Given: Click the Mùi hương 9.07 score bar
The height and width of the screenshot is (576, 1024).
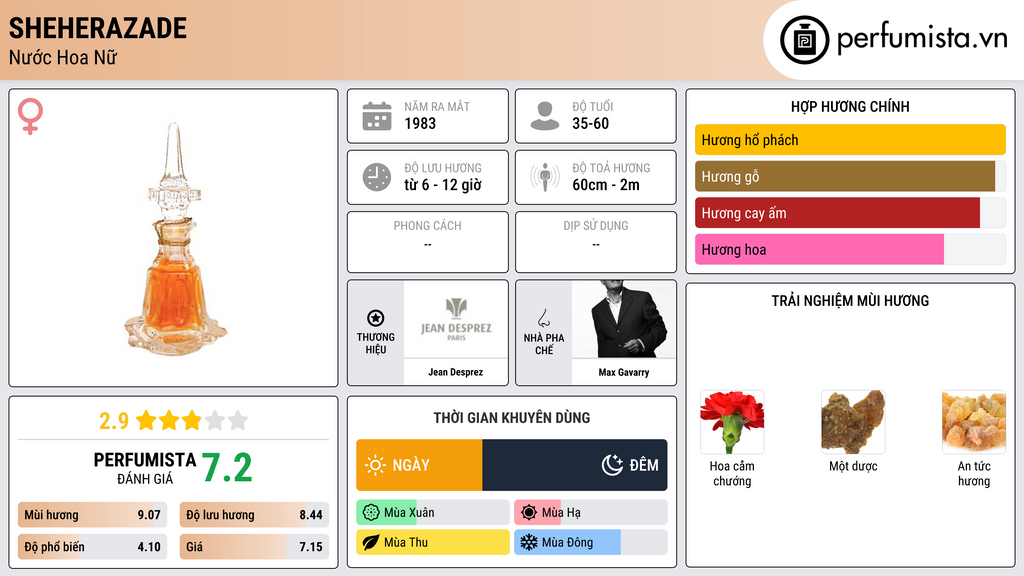Looking at the screenshot, I should (92, 515).
